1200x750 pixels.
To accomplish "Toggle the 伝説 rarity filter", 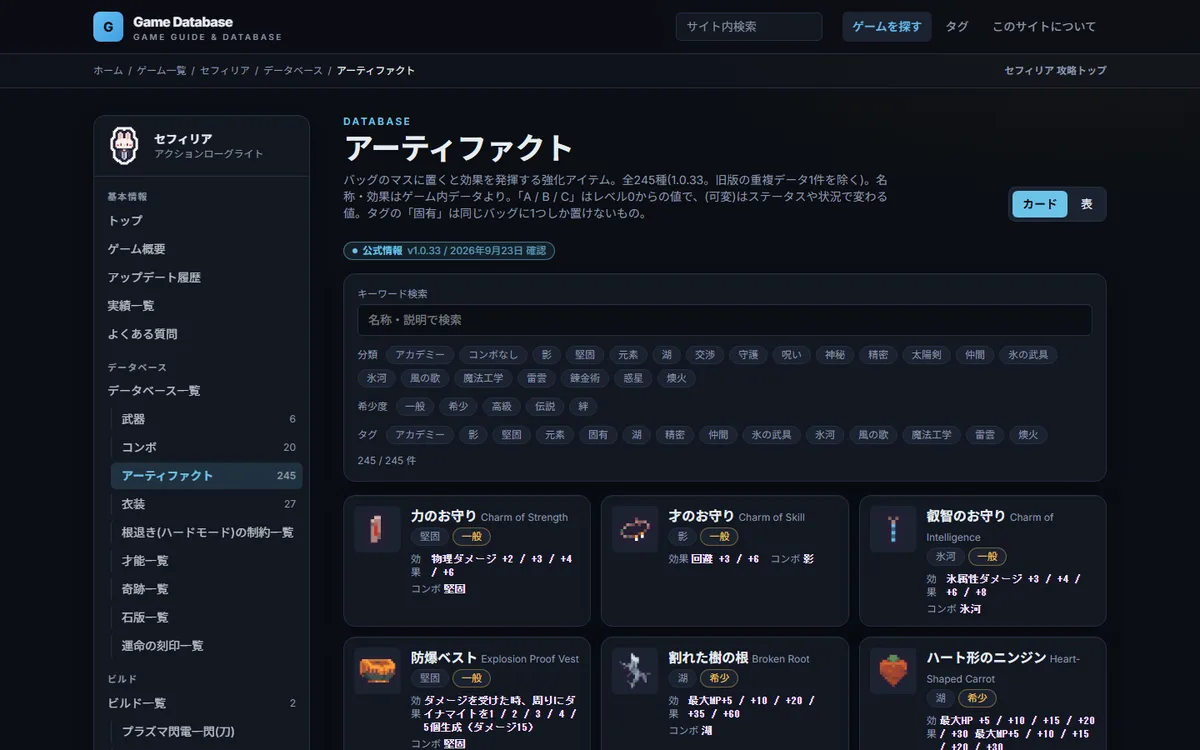I will pyautogui.click(x=545, y=407).
